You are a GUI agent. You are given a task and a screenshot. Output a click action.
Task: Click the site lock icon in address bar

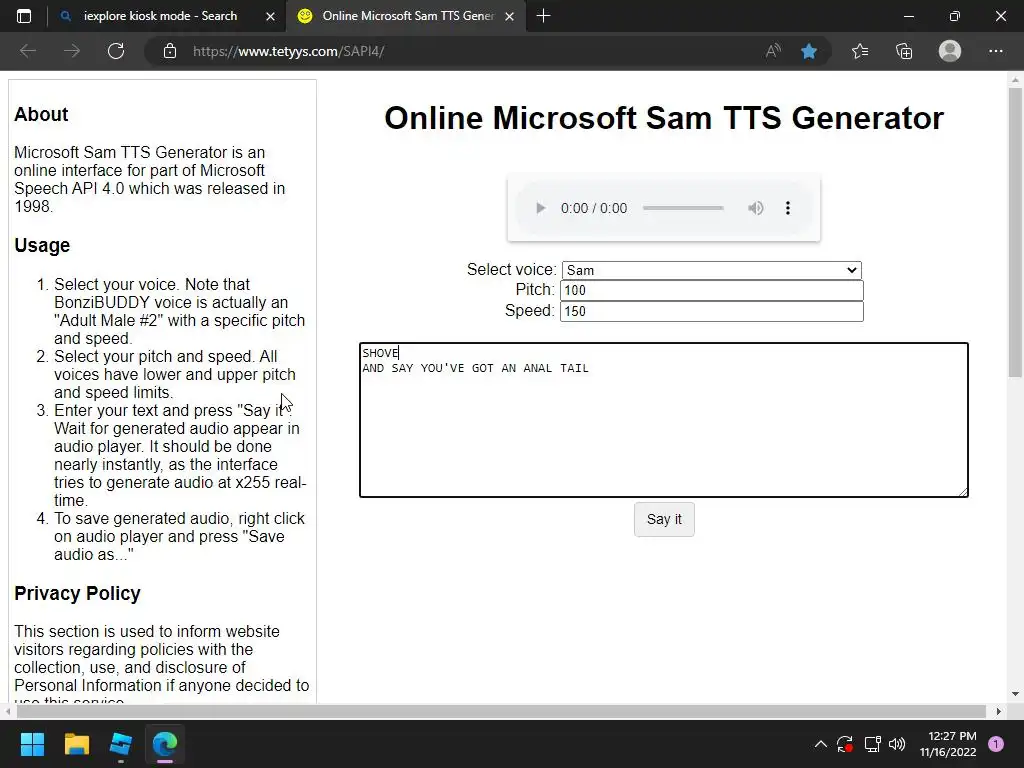click(170, 51)
